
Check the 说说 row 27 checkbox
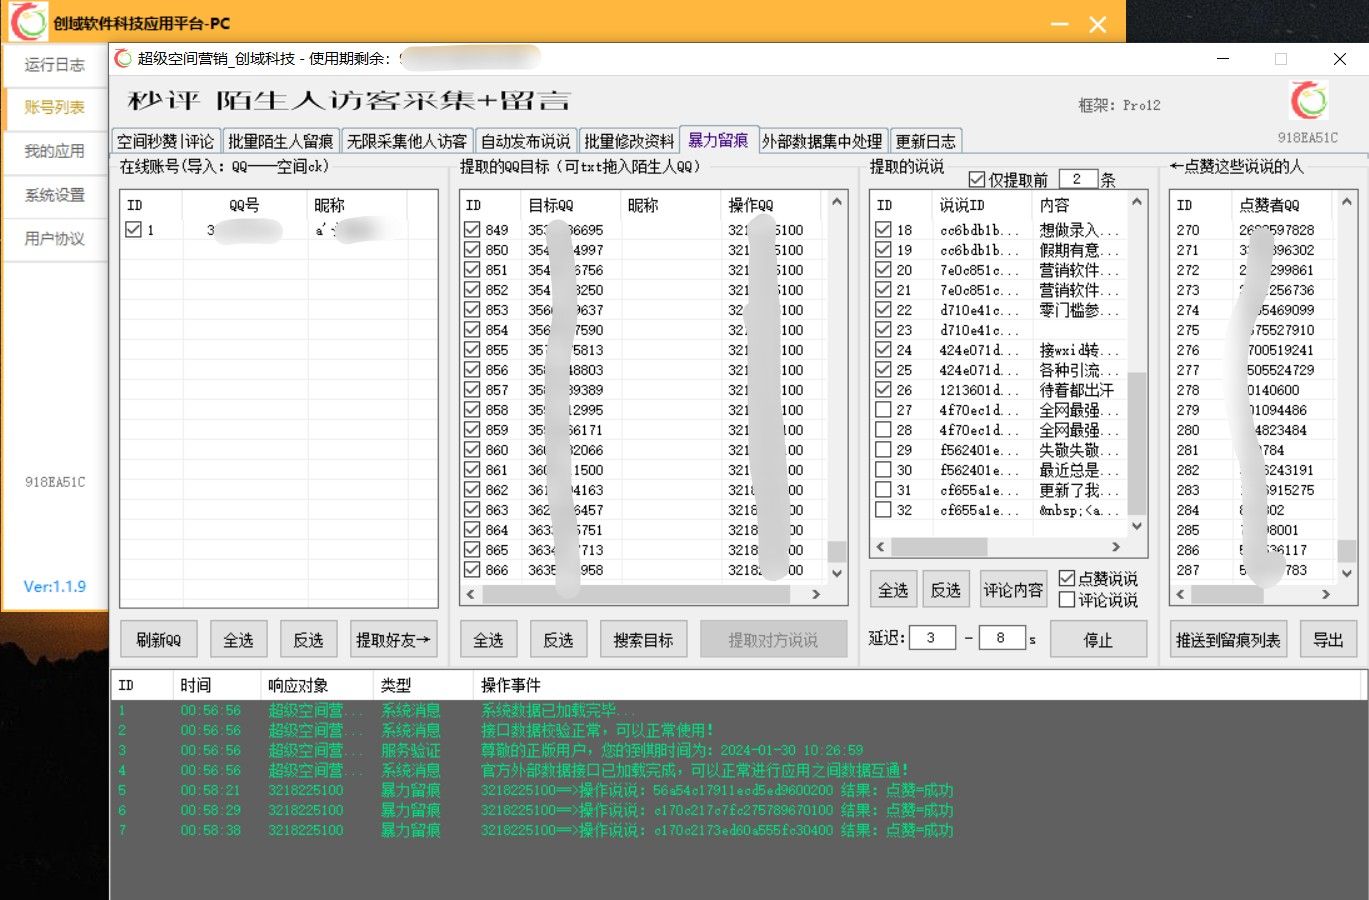883,410
